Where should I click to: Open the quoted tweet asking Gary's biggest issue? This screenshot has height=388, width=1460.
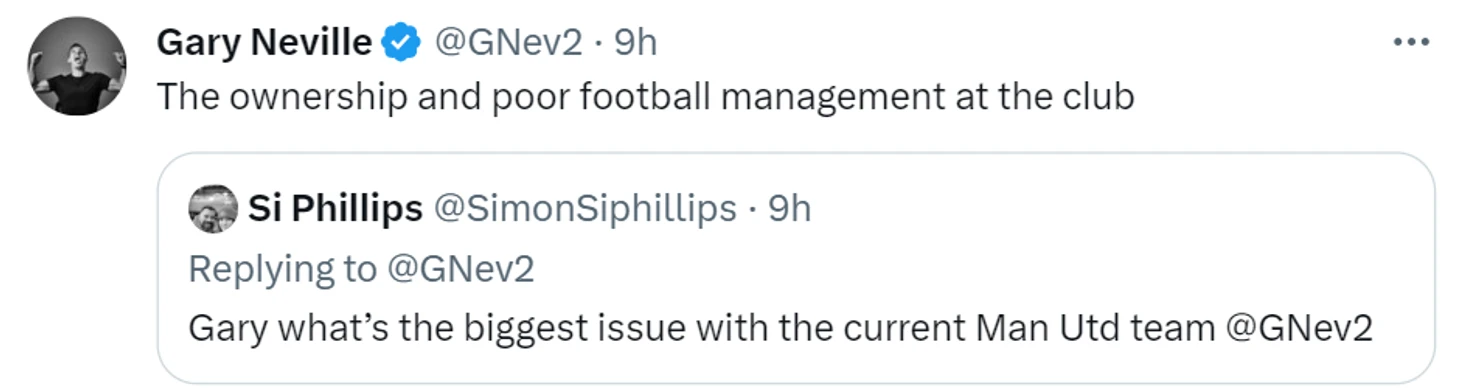click(x=796, y=268)
